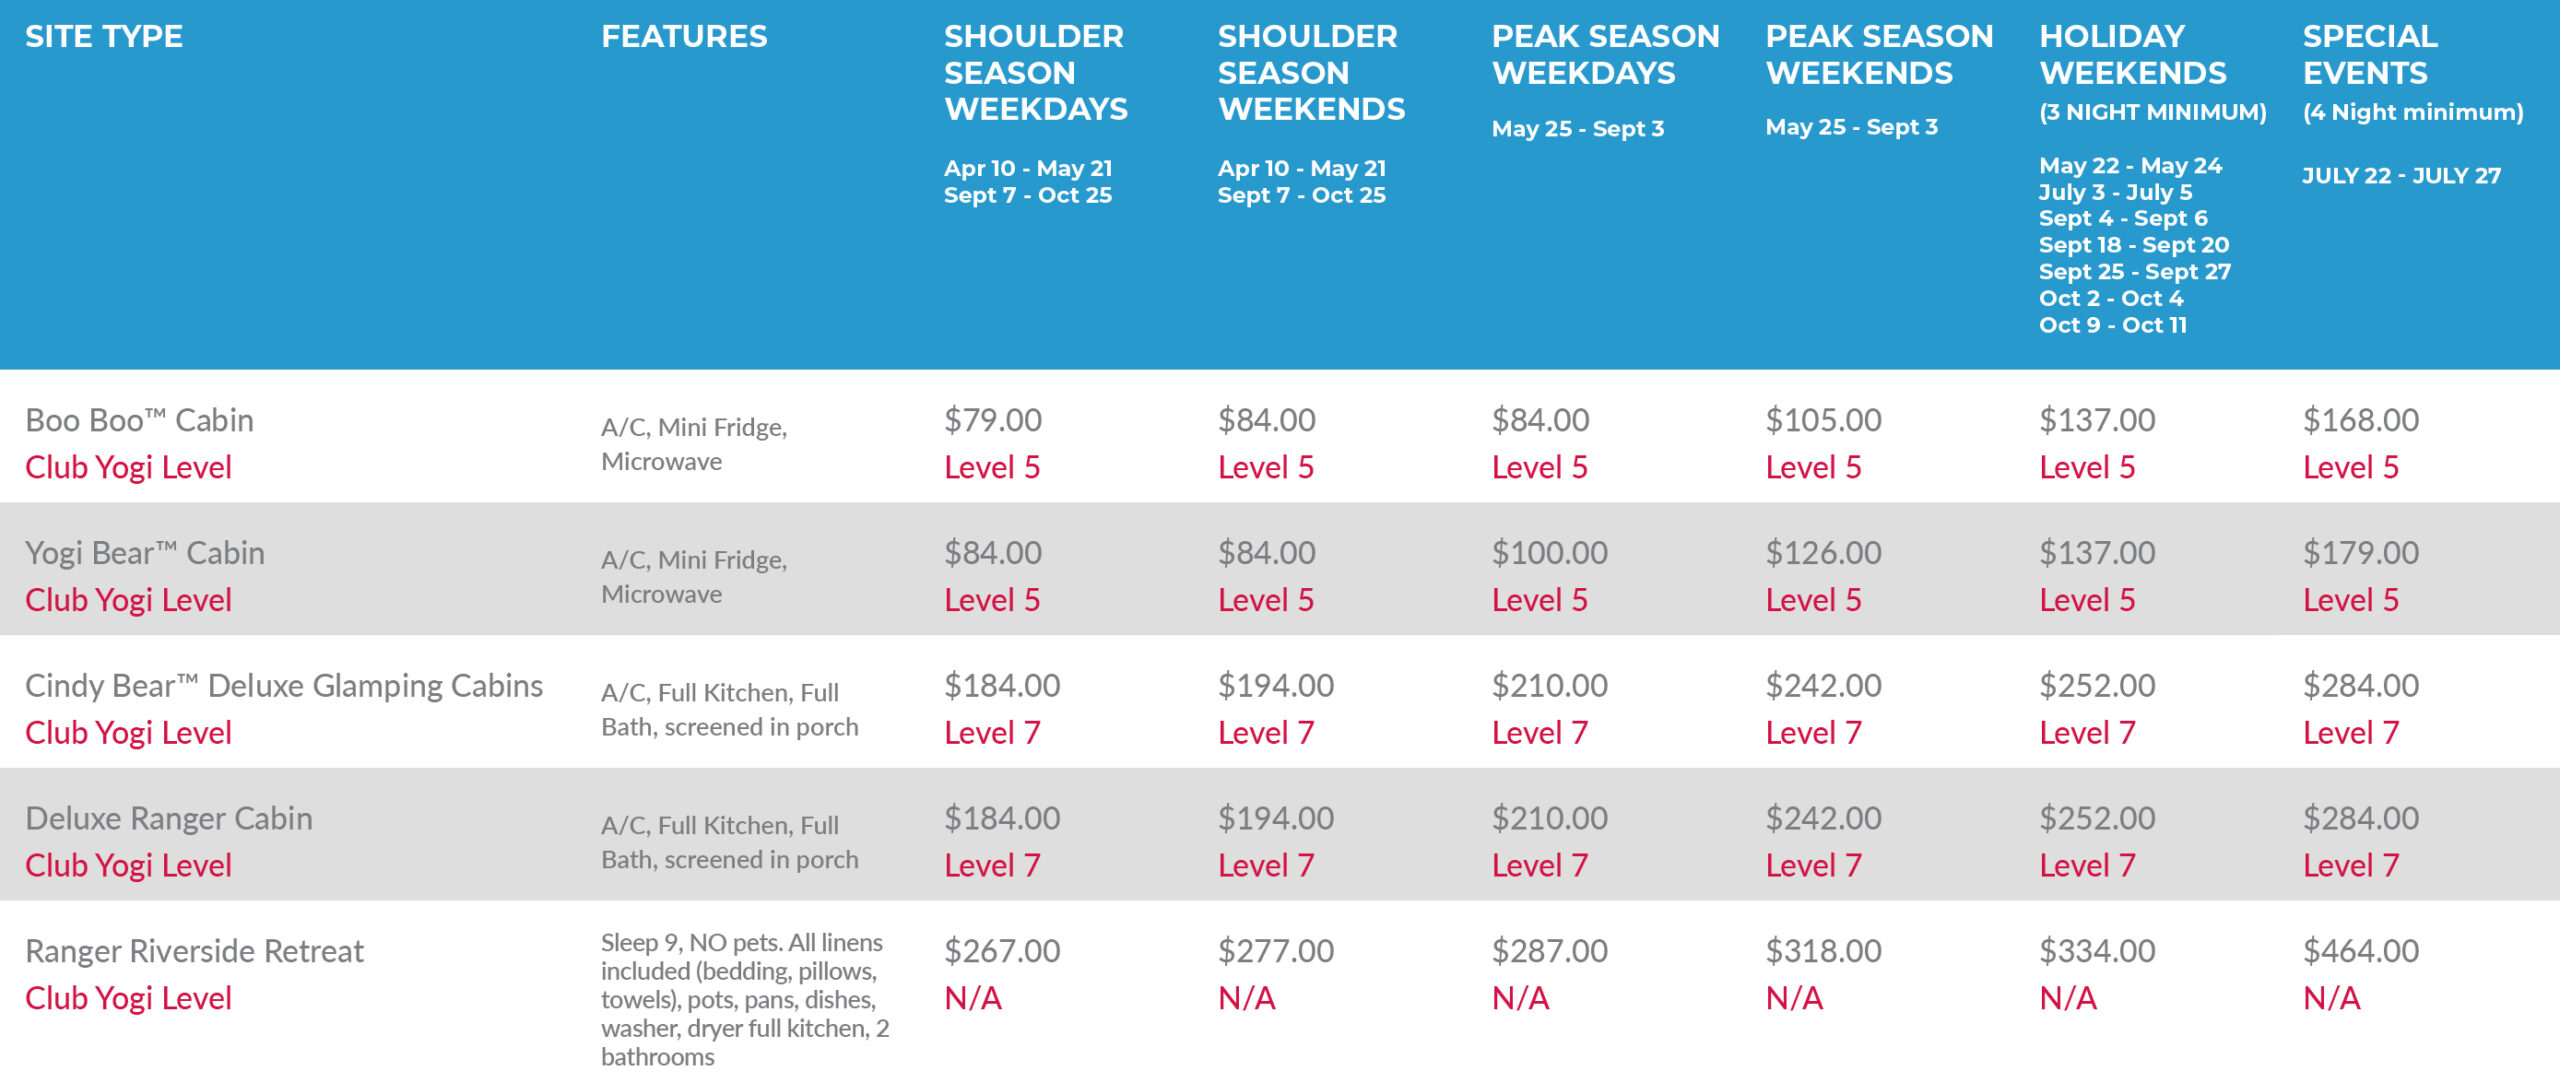This screenshot has width=2560, height=1083.
Task: Click N/A under Ranger Riverside $334.00 price
Action: [2067, 998]
